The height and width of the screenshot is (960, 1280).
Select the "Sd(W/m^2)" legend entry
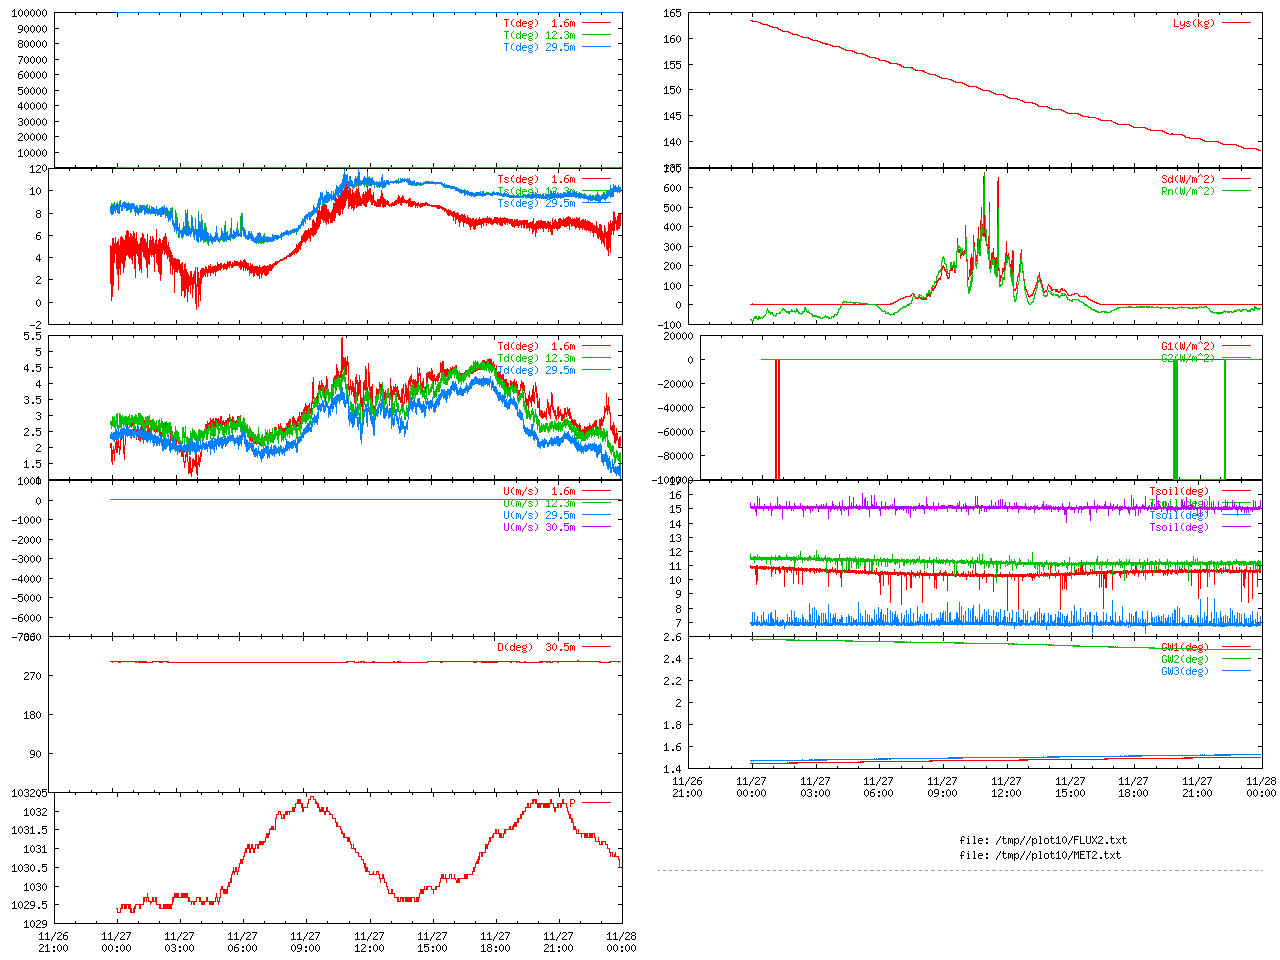coord(1188,179)
